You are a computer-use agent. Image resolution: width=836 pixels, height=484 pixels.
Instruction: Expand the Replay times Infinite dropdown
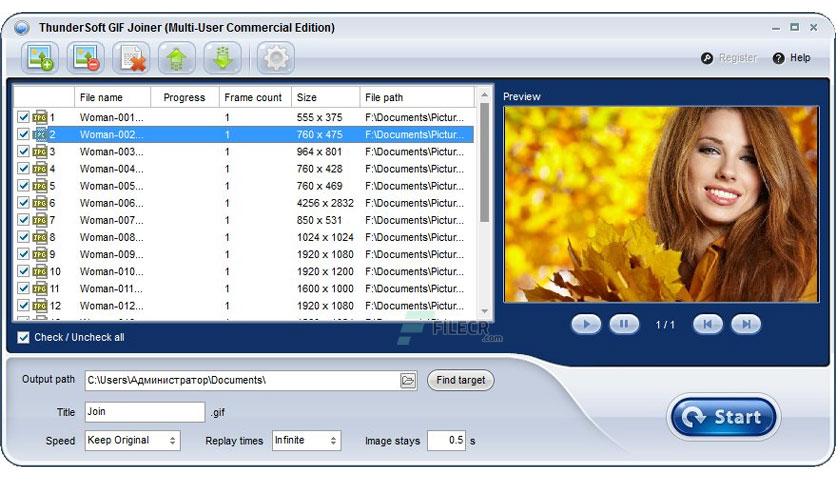(x=306, y=440)
